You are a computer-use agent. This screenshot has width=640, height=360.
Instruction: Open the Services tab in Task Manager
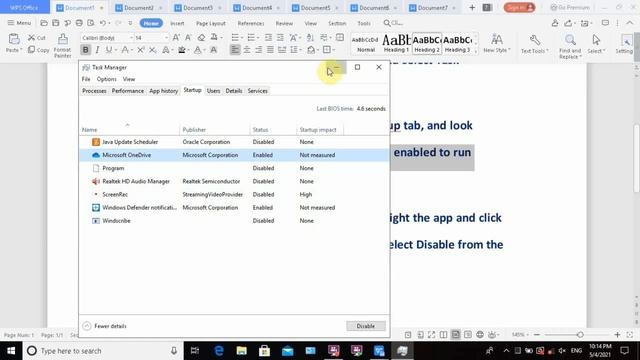point(258,91)
